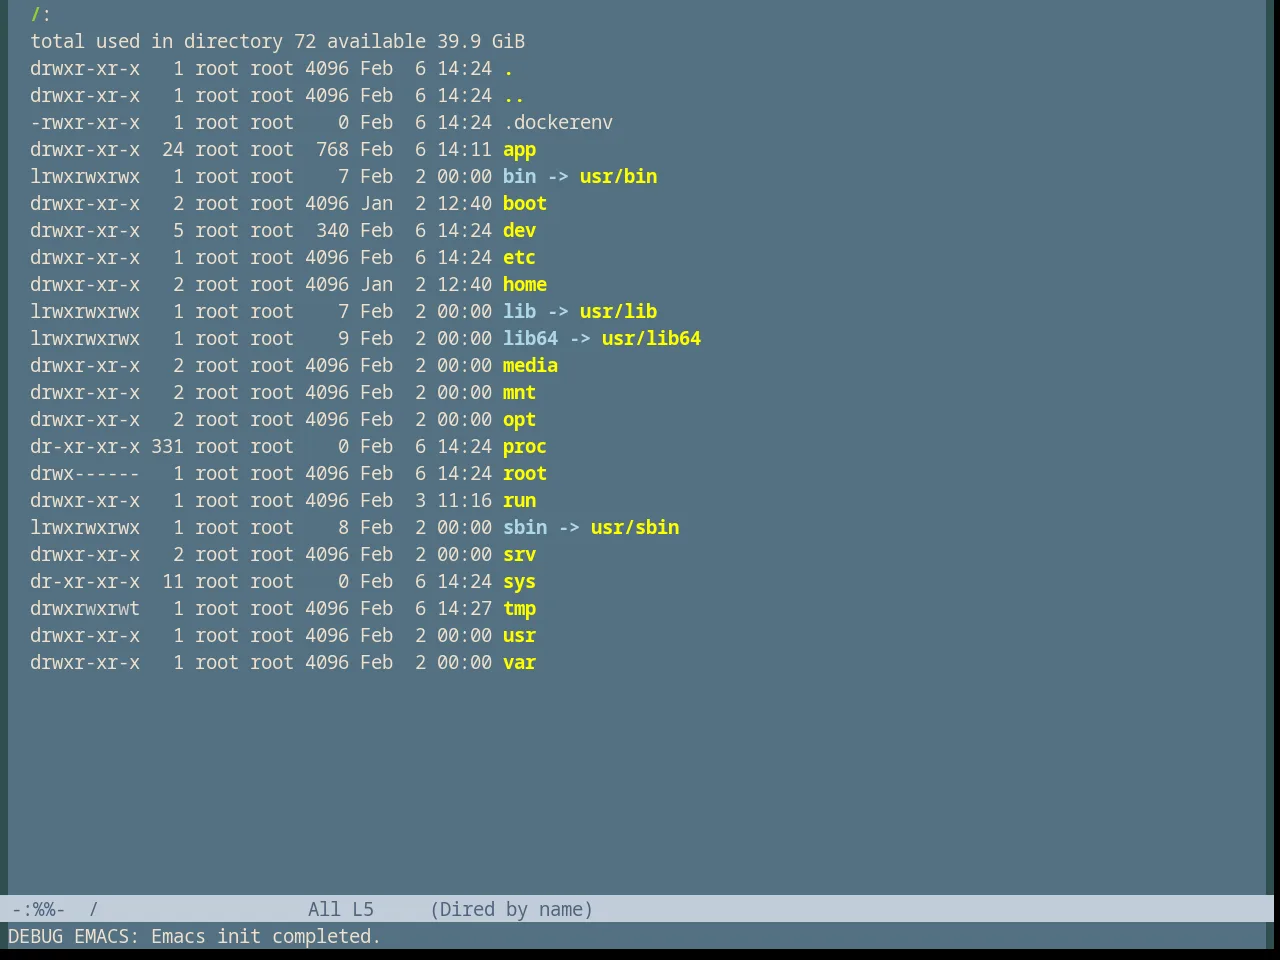Click the 768 size on app row
This screenshot has width=1280, height=960.
332,150
